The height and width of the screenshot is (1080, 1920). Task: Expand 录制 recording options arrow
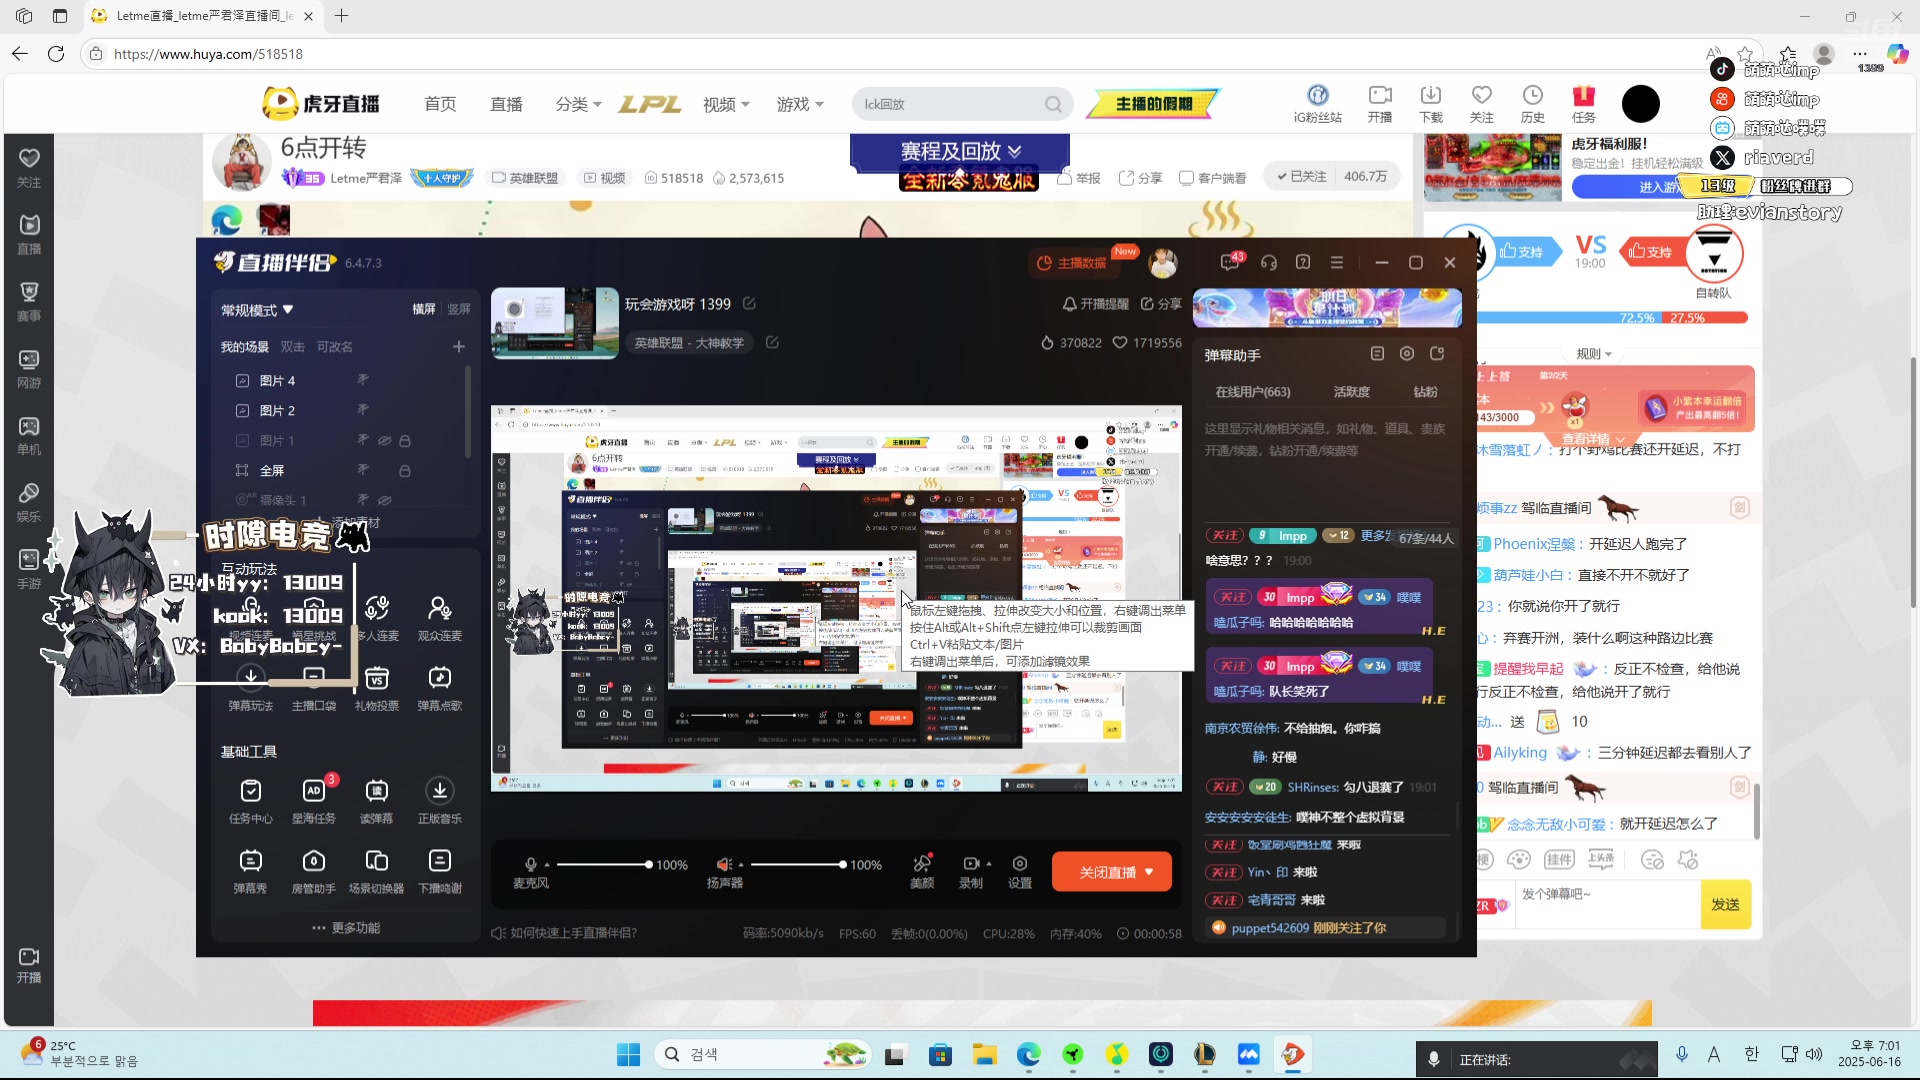pos(989,864)
